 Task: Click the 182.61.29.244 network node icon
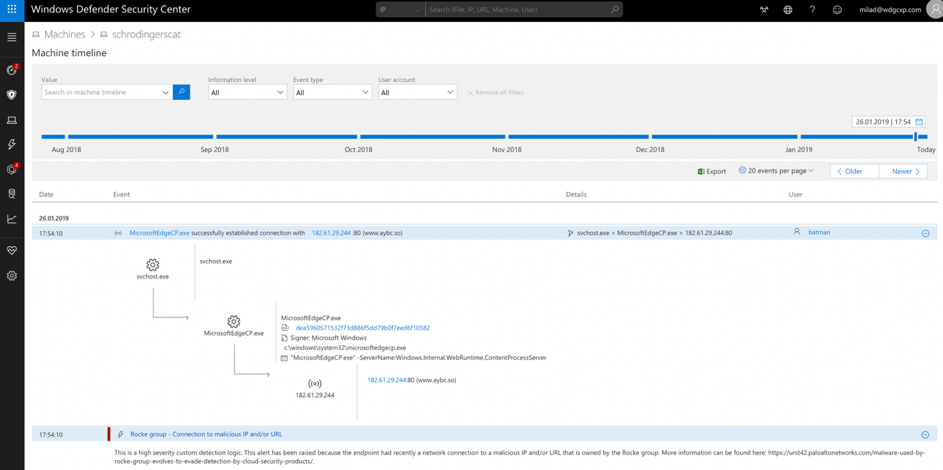pos(315,383)
